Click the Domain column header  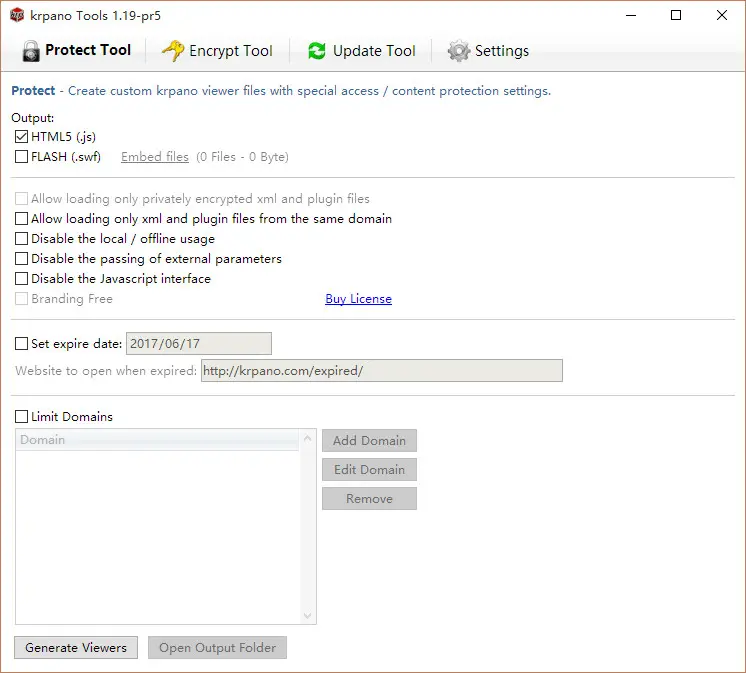[157, 439]
